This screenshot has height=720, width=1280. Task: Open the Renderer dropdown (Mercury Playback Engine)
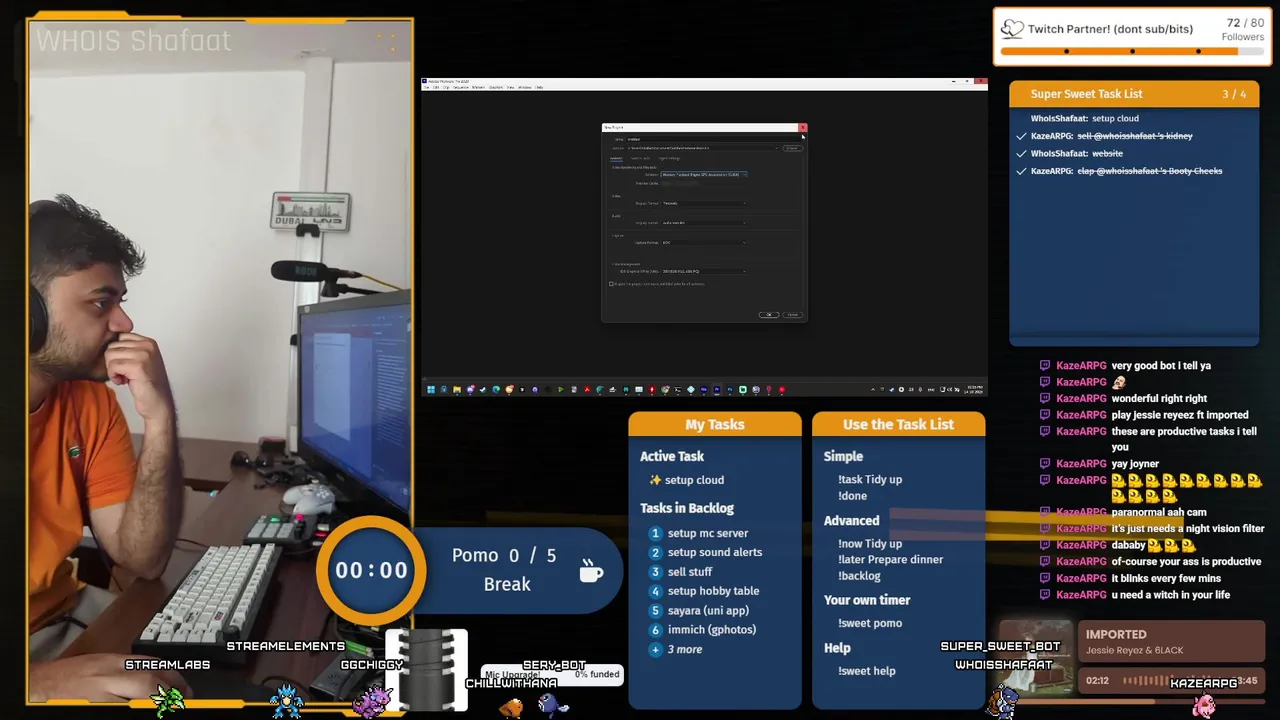click(x=704, y=174)
